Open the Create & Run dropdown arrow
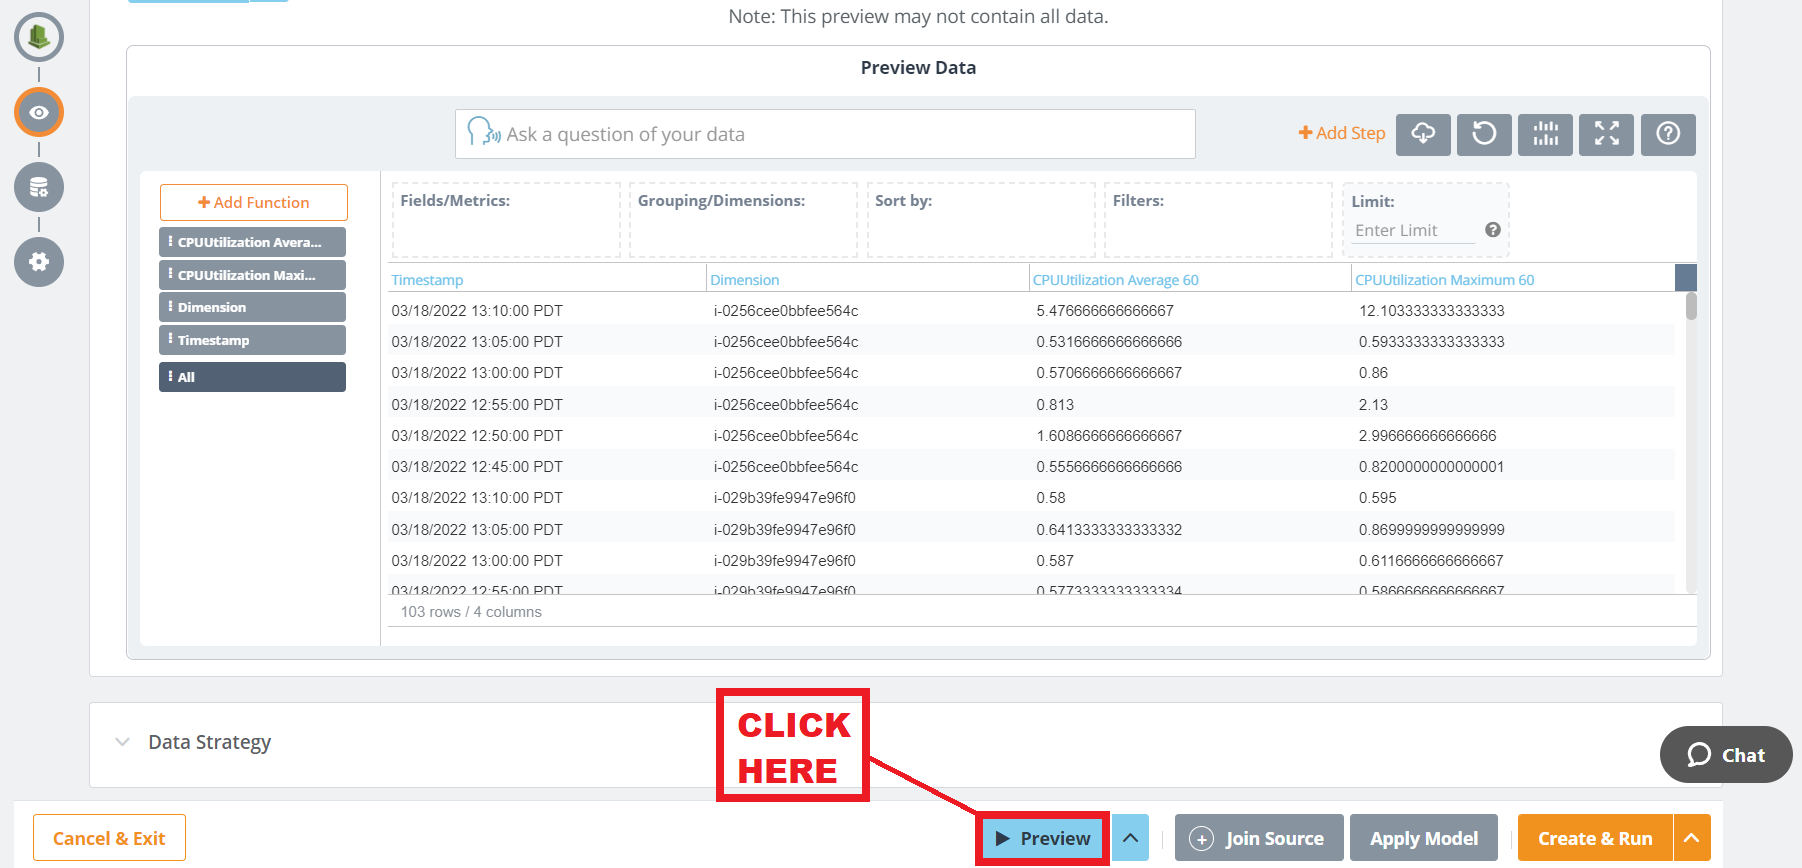Image resolution: width=1802 pixels, height=868 pixels. point(1691,838)
